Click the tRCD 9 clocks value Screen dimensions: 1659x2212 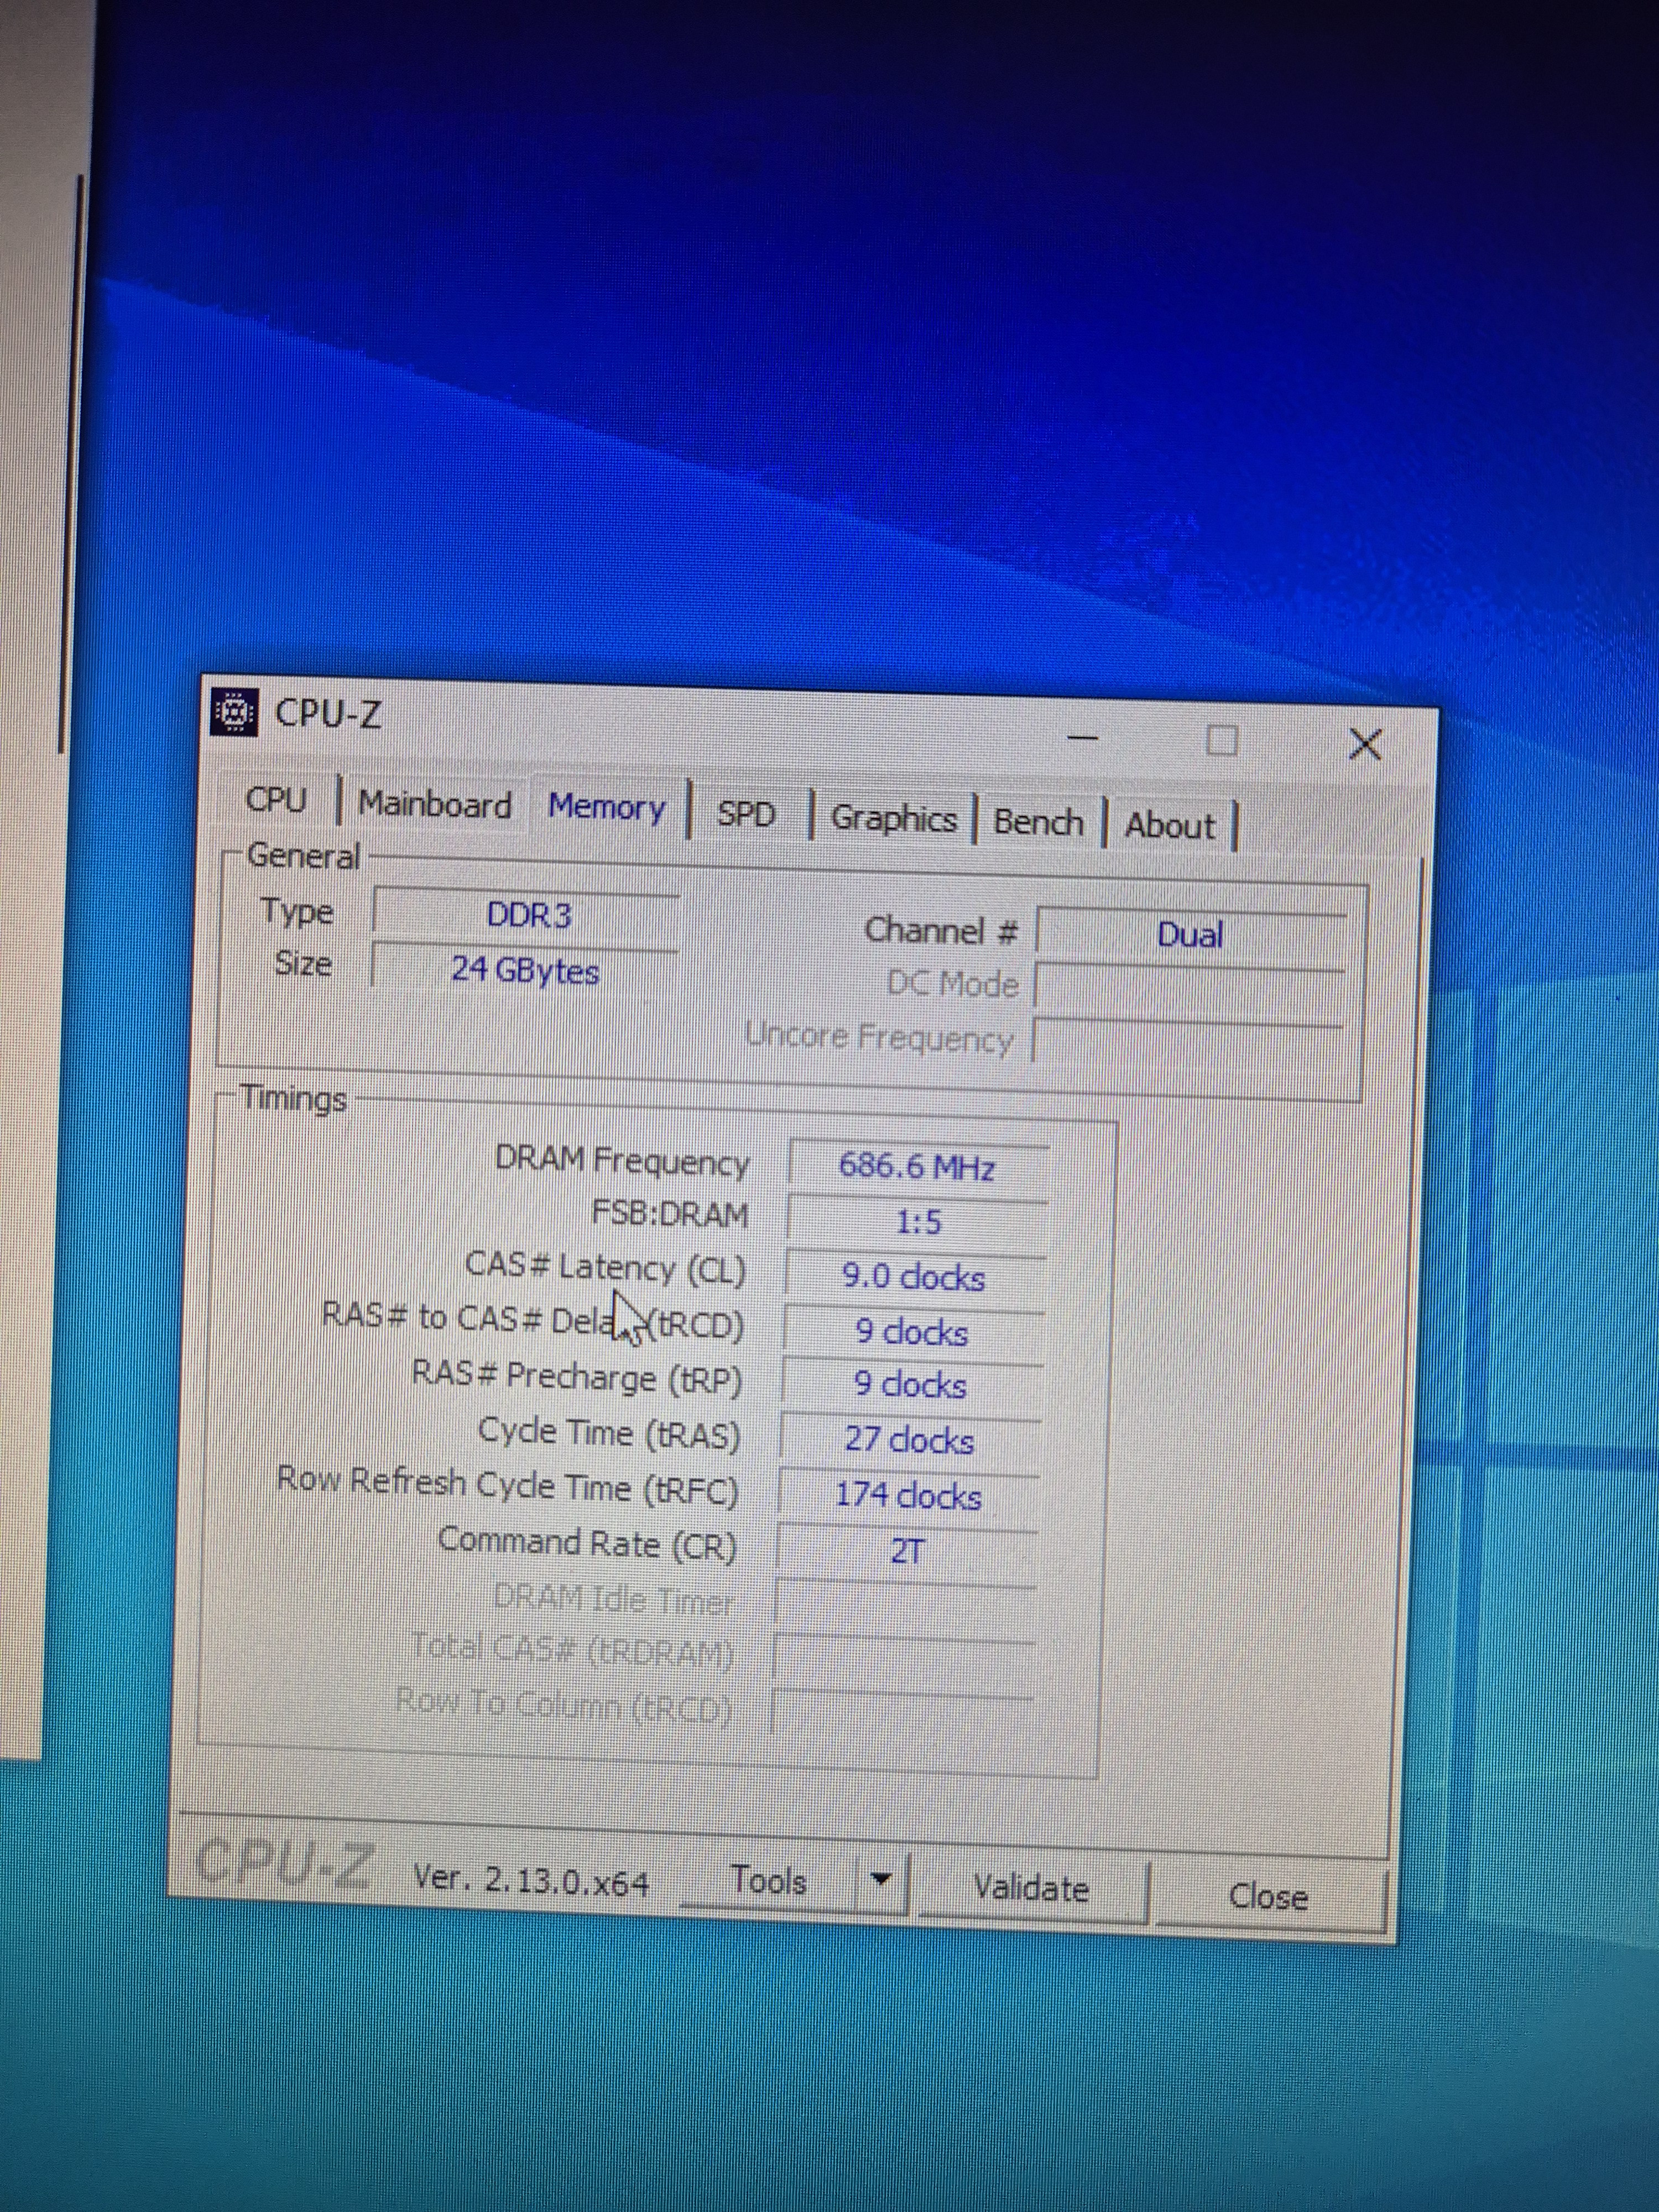912,1332
